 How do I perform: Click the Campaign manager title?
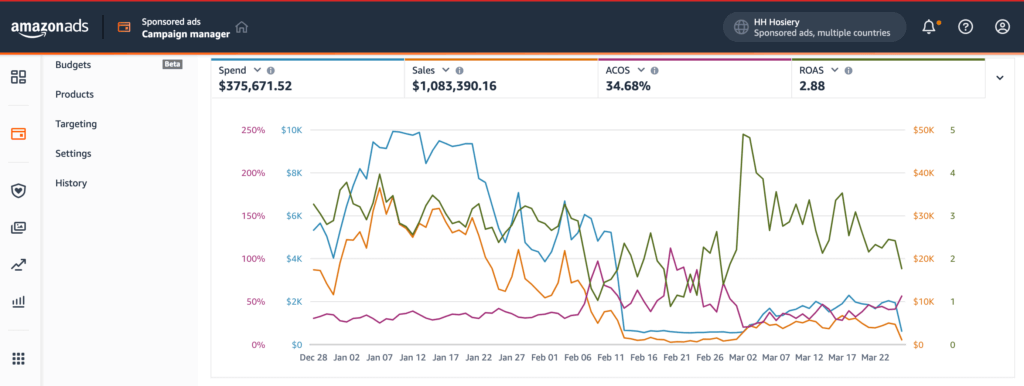pyautogui.click(x=186, y=34)
